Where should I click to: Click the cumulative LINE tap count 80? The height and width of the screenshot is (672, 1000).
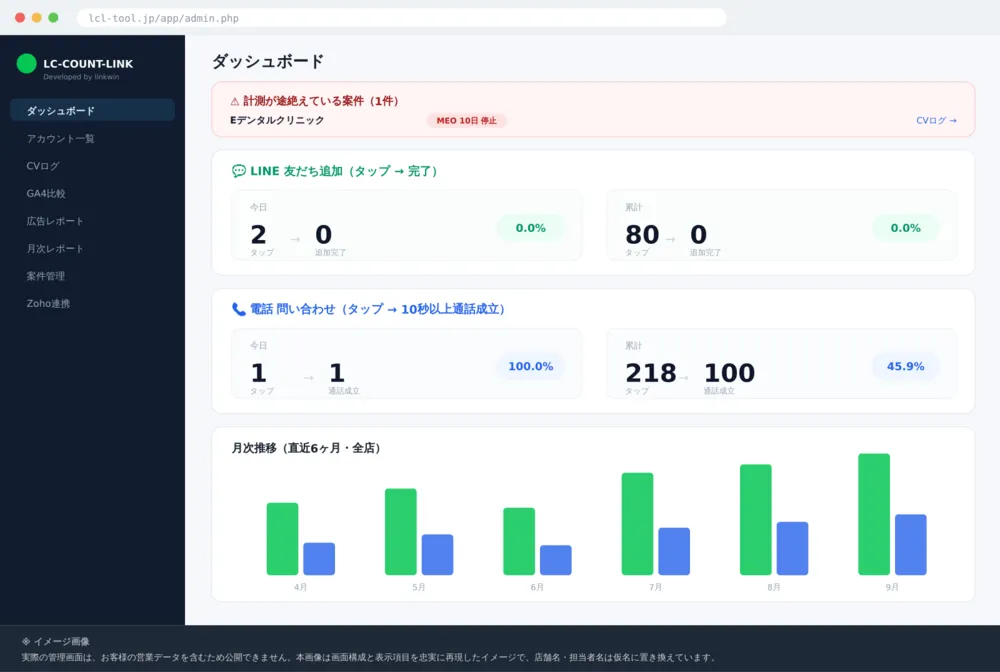pyautogui.click(x=642, y=235)
